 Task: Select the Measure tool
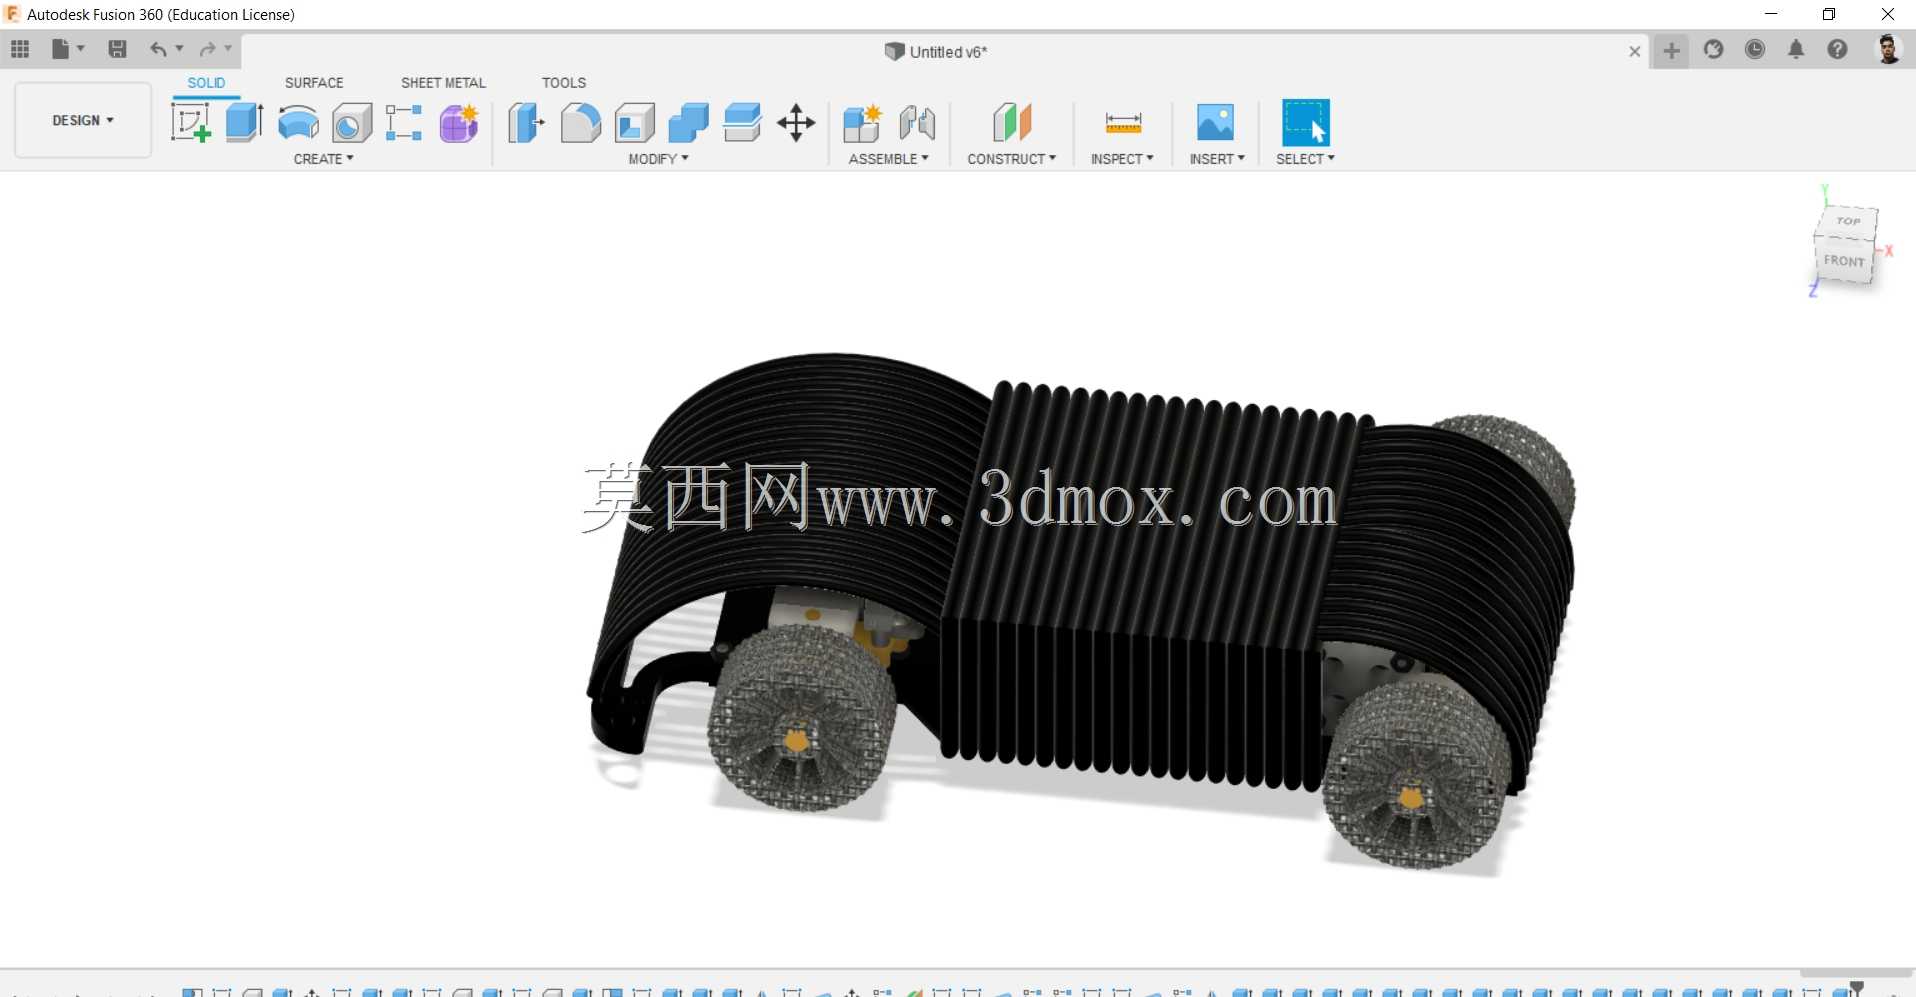click(x=1123, y=123)
